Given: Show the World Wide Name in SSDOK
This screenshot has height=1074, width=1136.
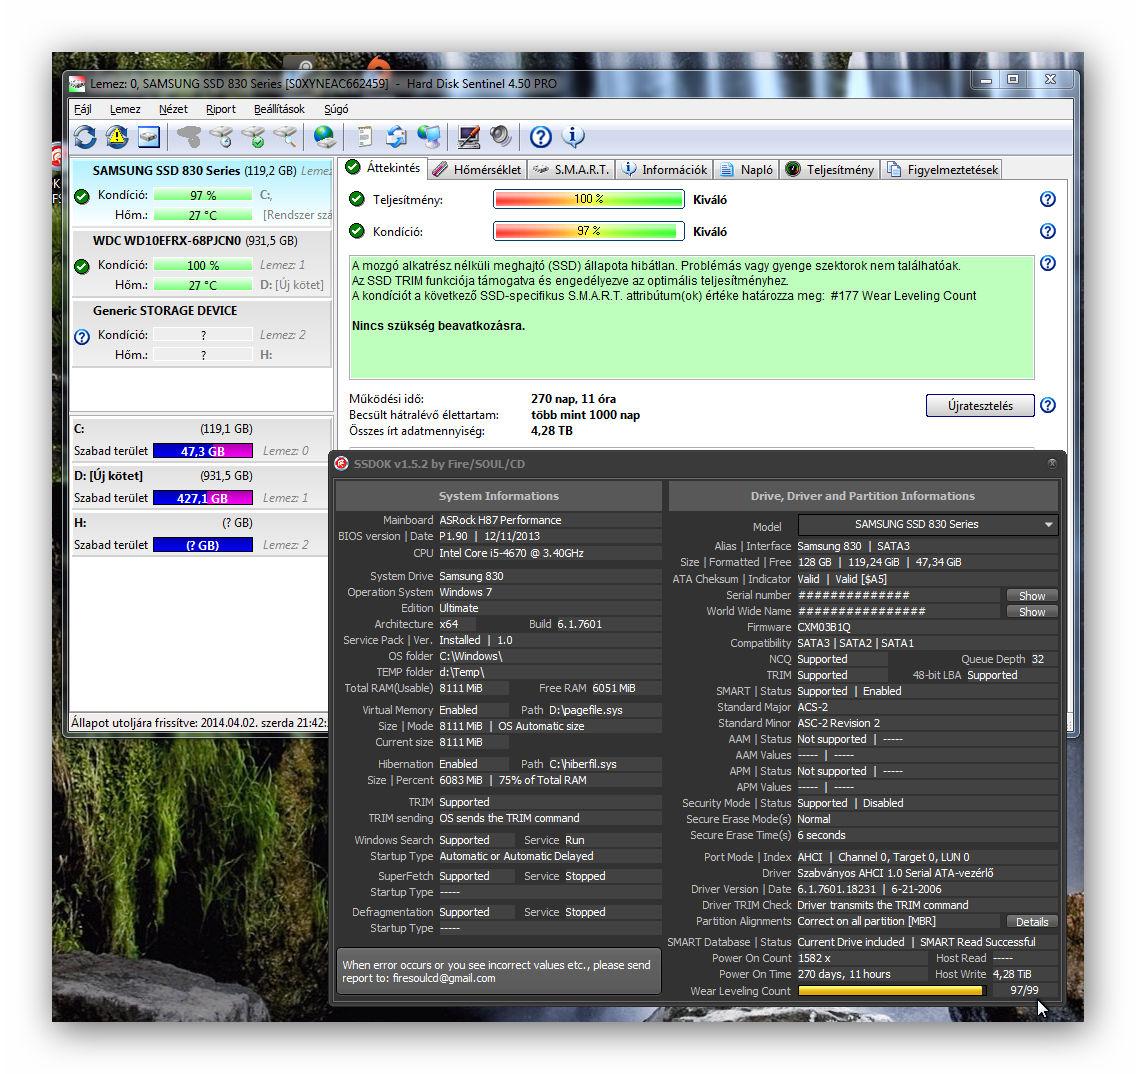Looking at the screenshot, I should coord(1032,612).
